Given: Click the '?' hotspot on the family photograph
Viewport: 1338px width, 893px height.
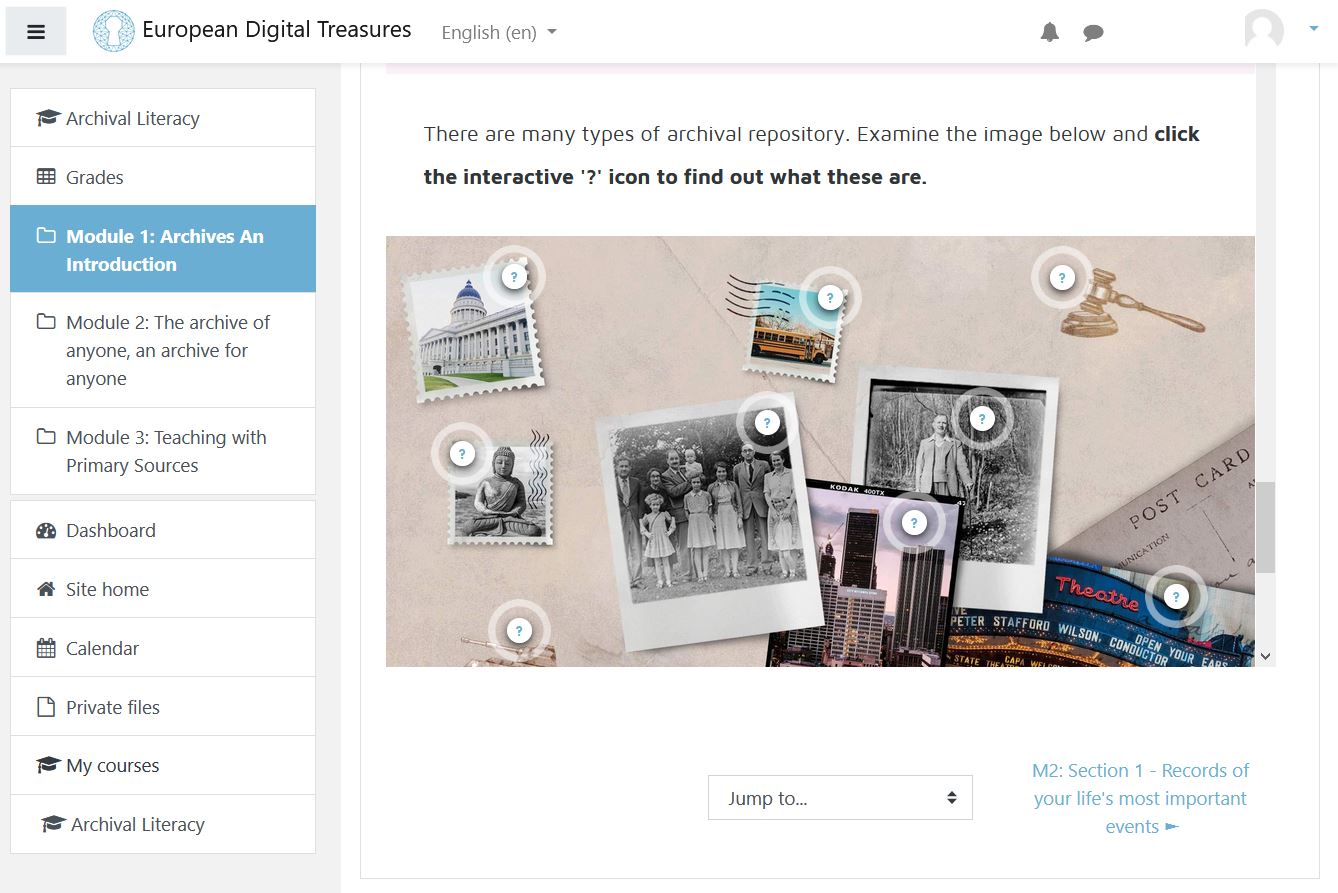Looking at the screenshot, I should tap(766, 422).
